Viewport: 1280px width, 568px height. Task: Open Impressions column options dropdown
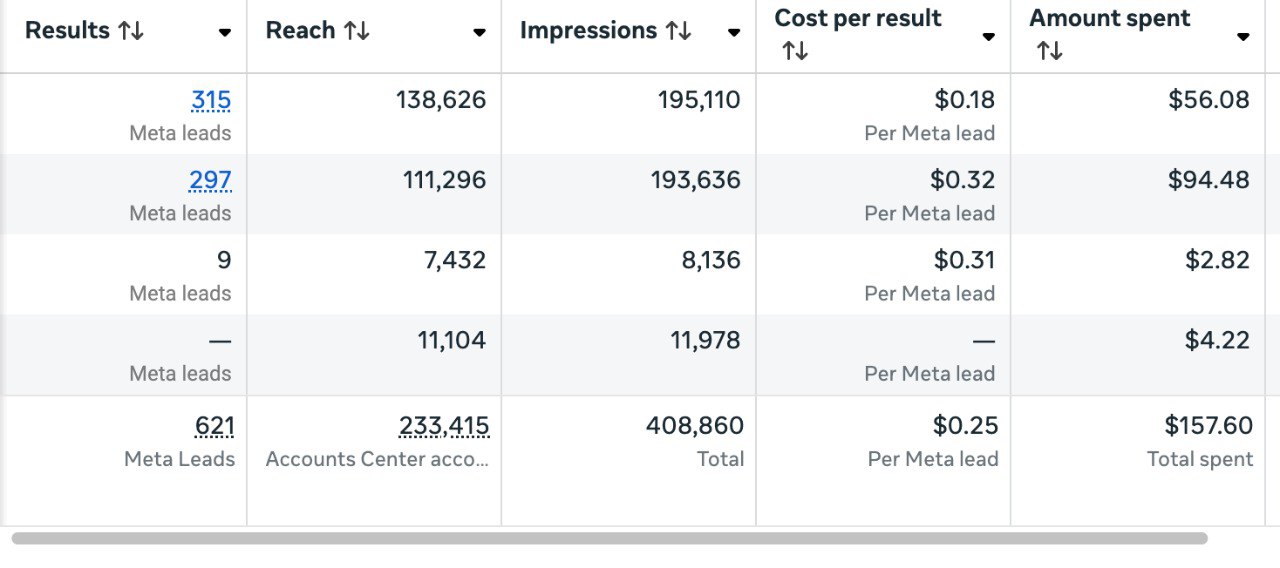[x=734, y=33]
